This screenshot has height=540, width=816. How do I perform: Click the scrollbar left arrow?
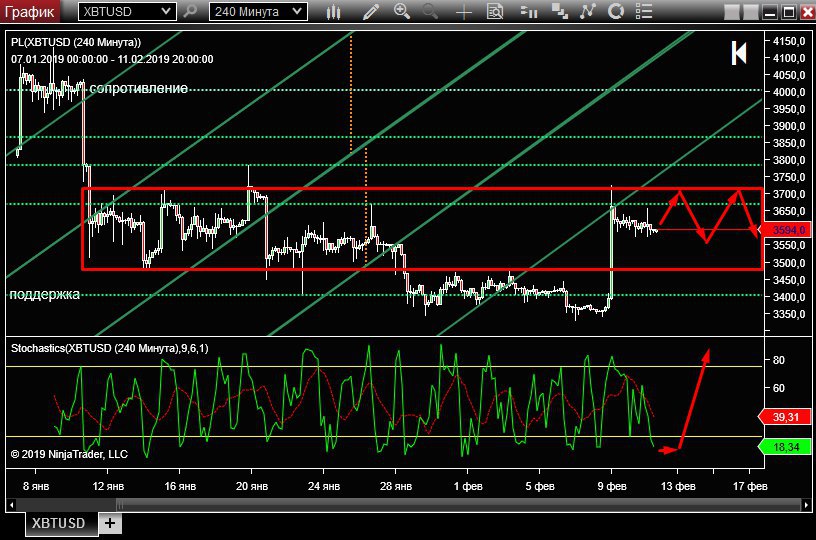11,505
